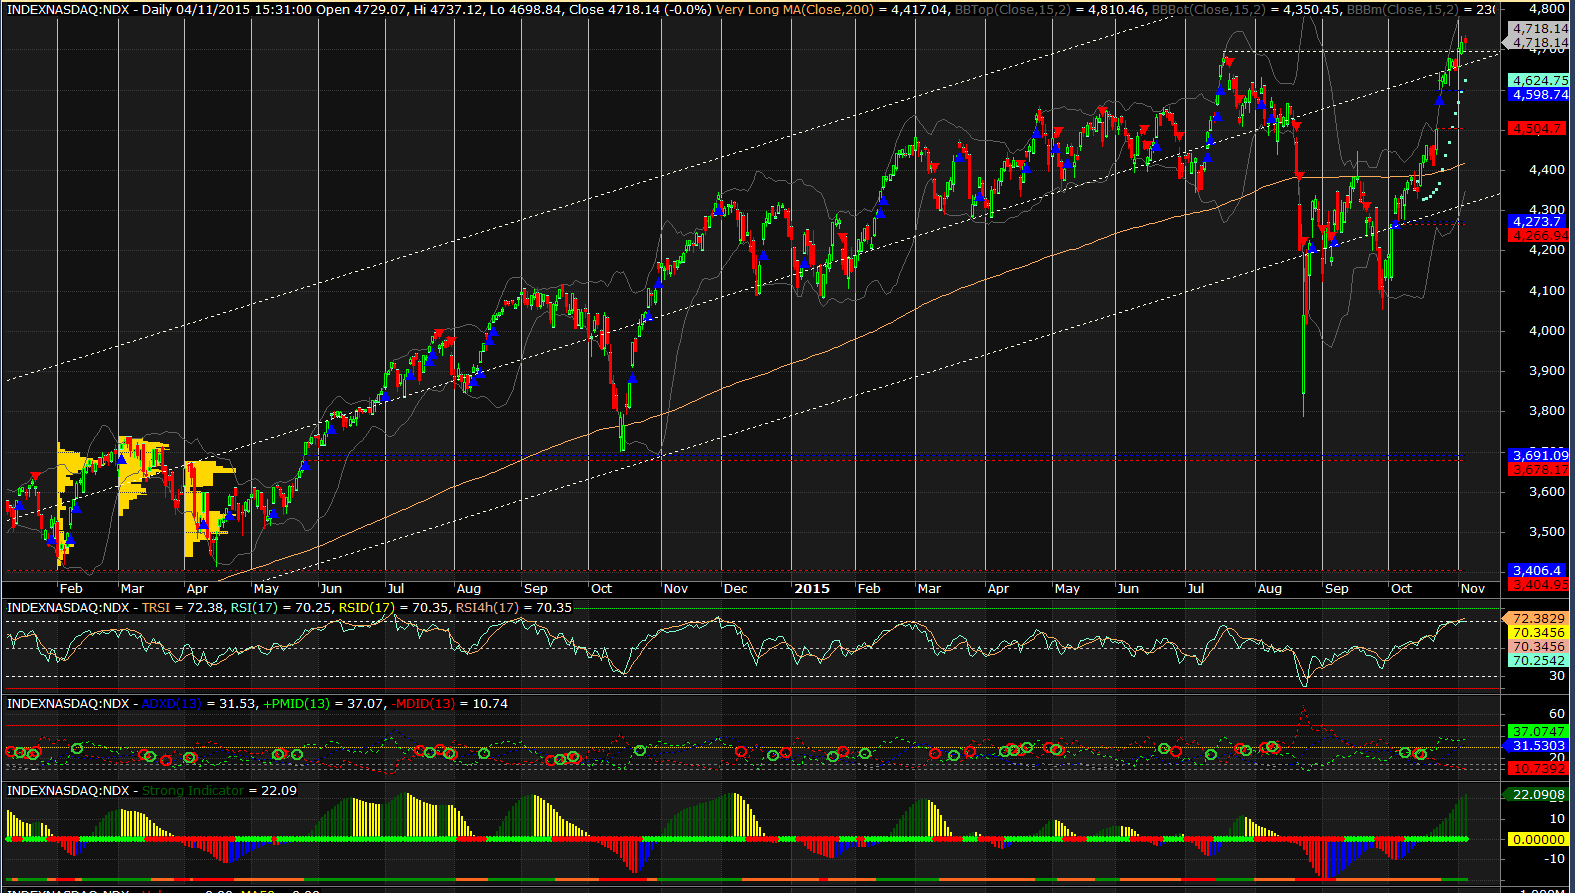Image resolution: width=1575 pixels, height=893 pixels.
Task: Click the green '+PMID(13)' indicator label
Action: [296, 704]
